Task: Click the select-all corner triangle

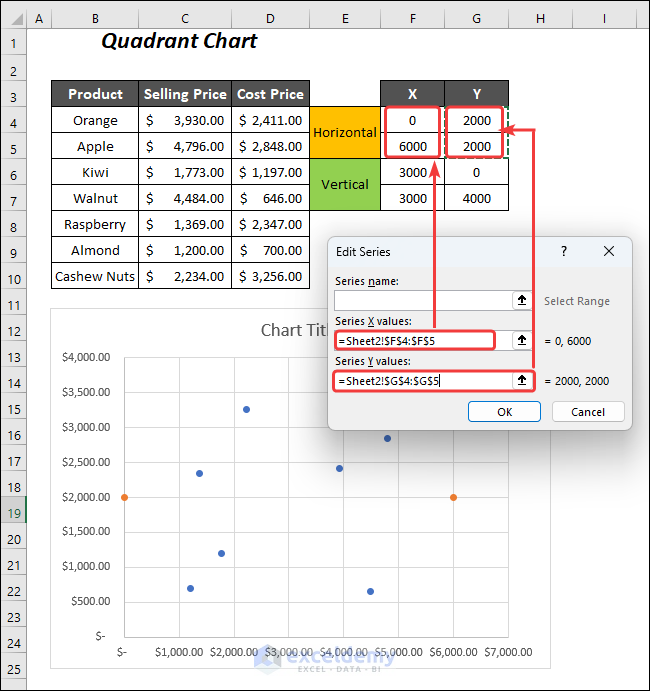Action: tap(17, 19)
